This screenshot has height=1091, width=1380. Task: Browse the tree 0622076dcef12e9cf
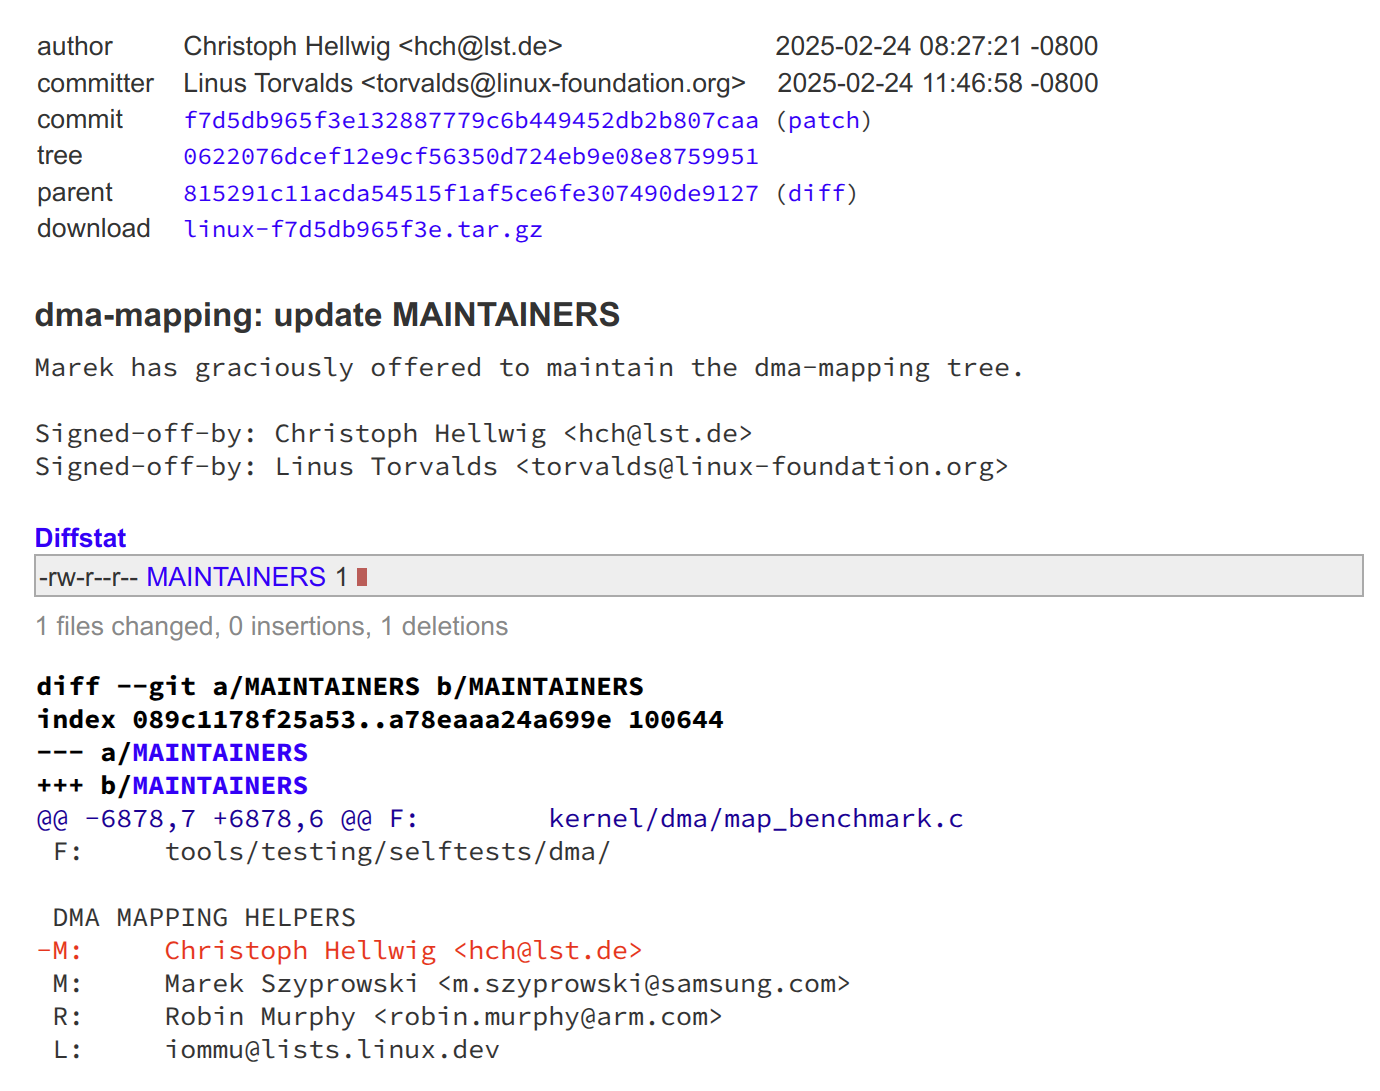click(470, 156)
